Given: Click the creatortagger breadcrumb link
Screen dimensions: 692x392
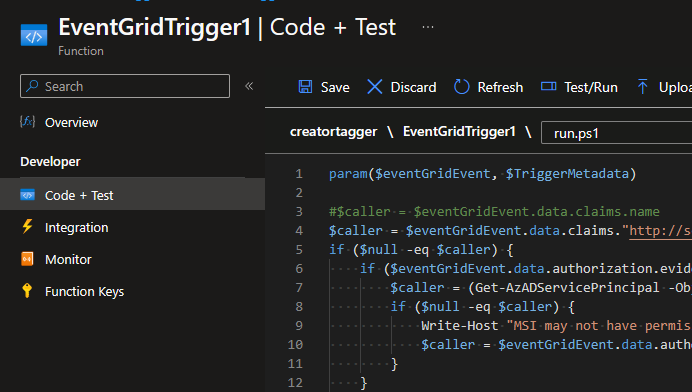Looking at the screenshot, I should click(x=334, y=132).
